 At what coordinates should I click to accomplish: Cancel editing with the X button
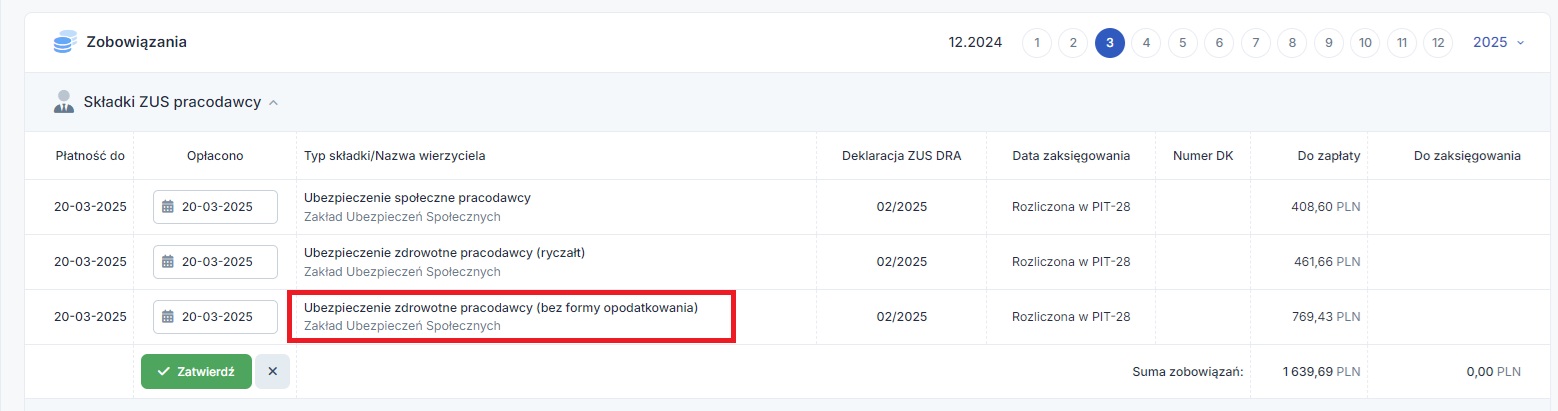click(272, 371)
